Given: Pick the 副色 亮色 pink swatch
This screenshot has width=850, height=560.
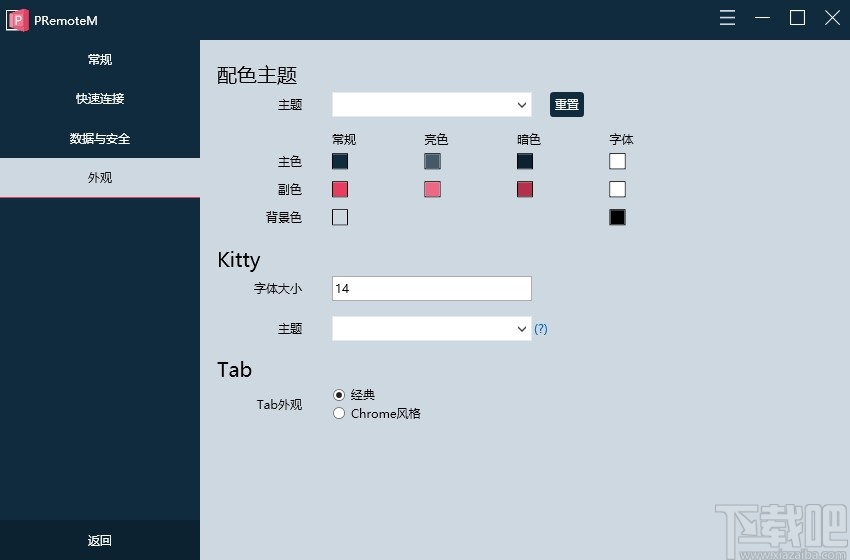Looking at the screenshot, I should coord(432,189).
